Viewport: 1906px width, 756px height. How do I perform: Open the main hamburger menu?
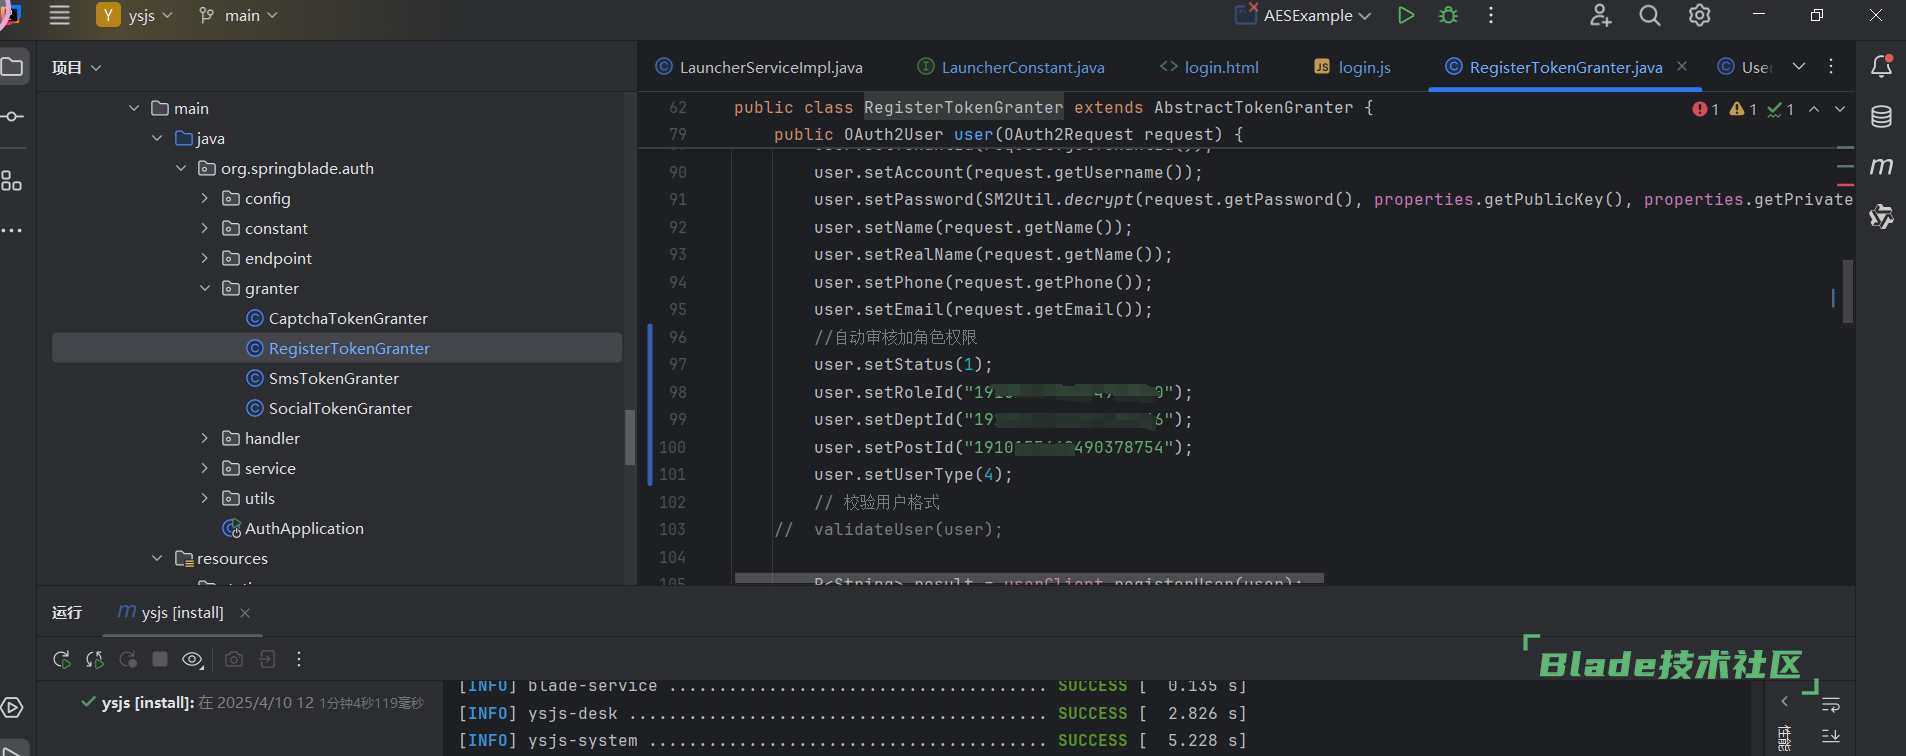pos(60,15)
